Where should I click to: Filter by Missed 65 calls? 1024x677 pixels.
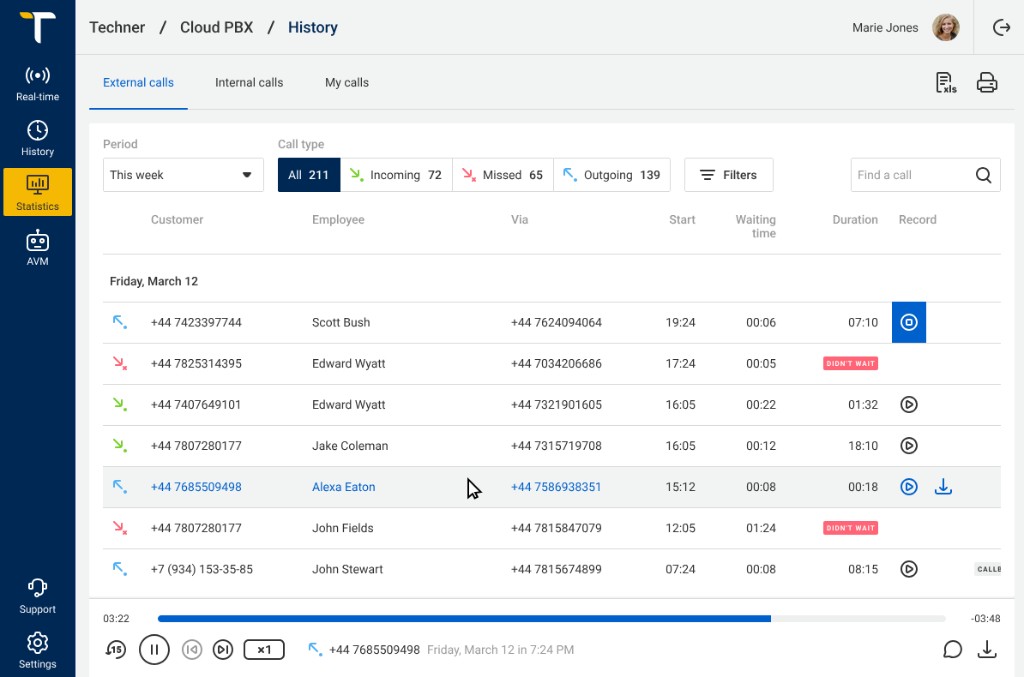[x=503, y=175]
